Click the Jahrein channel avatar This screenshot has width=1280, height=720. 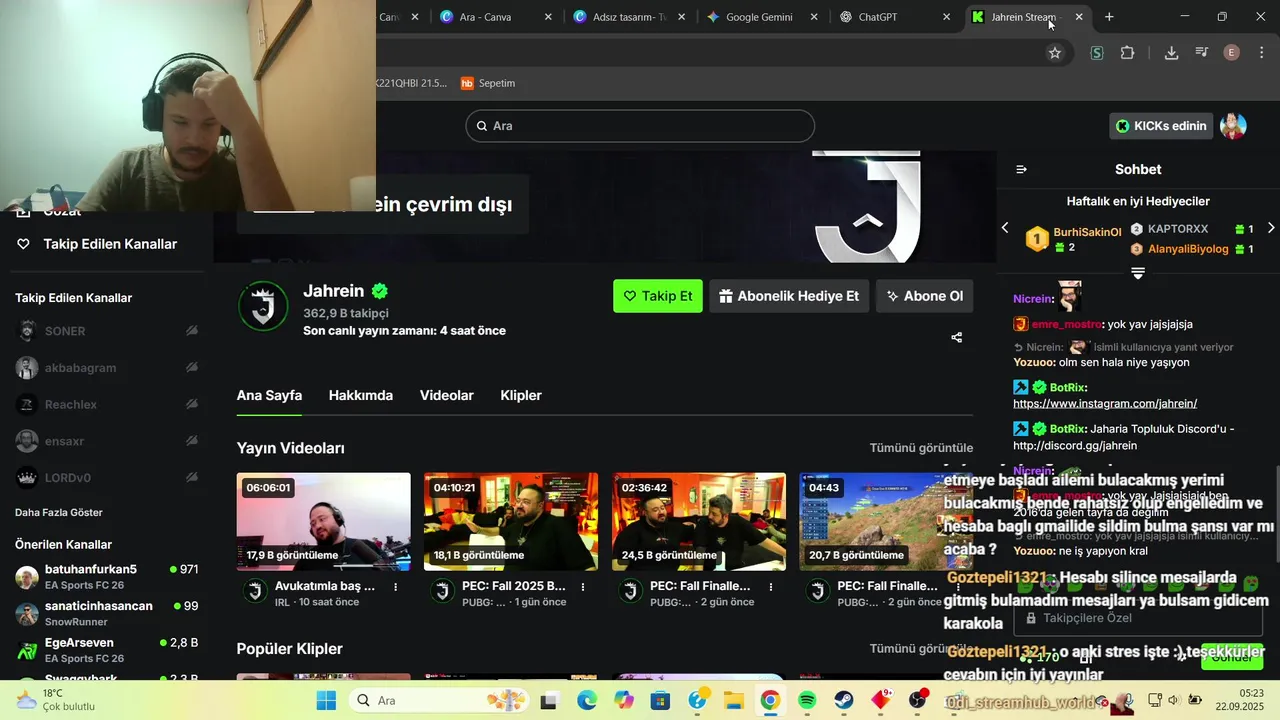click(263, 306)
